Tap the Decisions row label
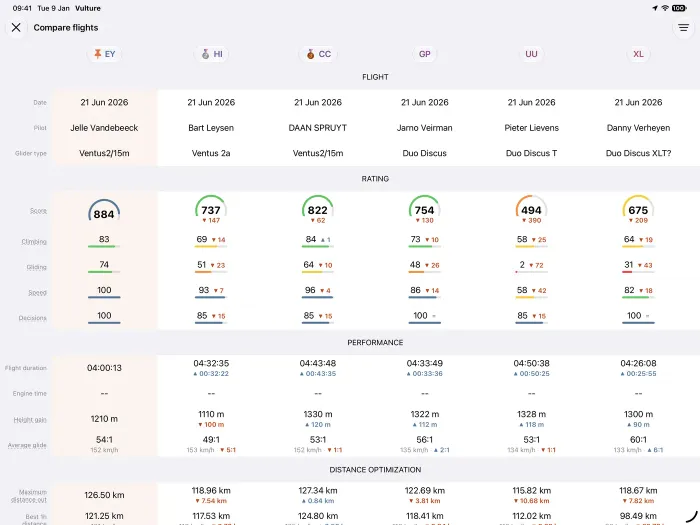700x525 pixels. 33,318
